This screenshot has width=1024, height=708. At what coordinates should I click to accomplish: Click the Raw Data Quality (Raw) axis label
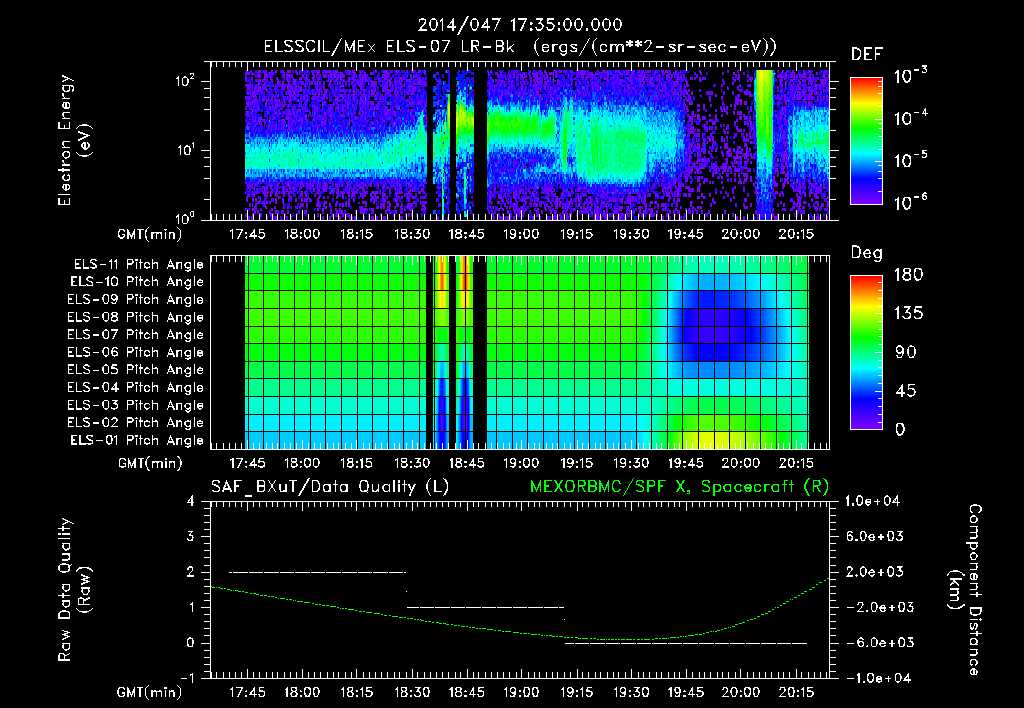click(74, 590)
